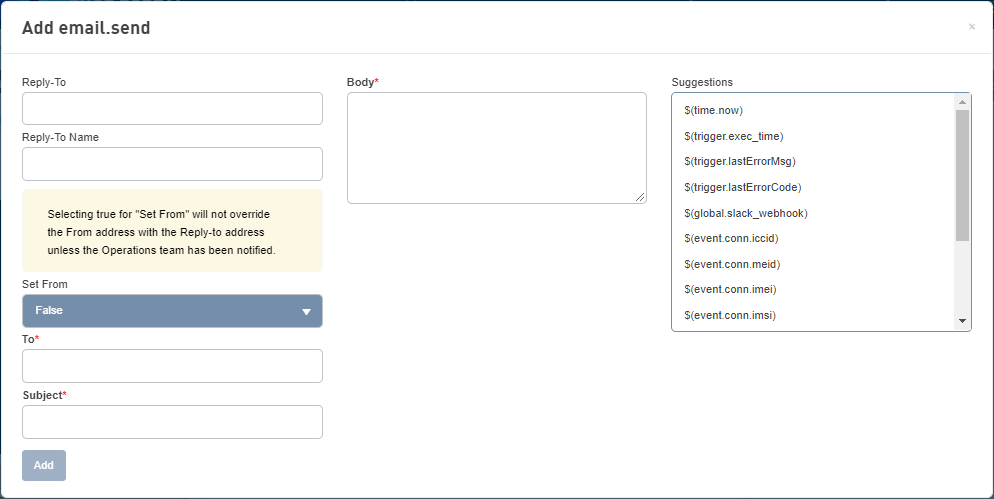Select the Subject input field
994x499 pixels.
coord(172,422)
